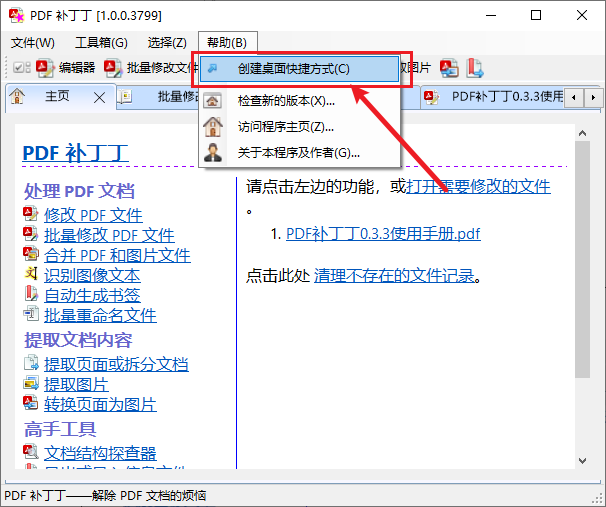
Task: Open the 编辑器 toolbar button
Action: pos(66,68)
